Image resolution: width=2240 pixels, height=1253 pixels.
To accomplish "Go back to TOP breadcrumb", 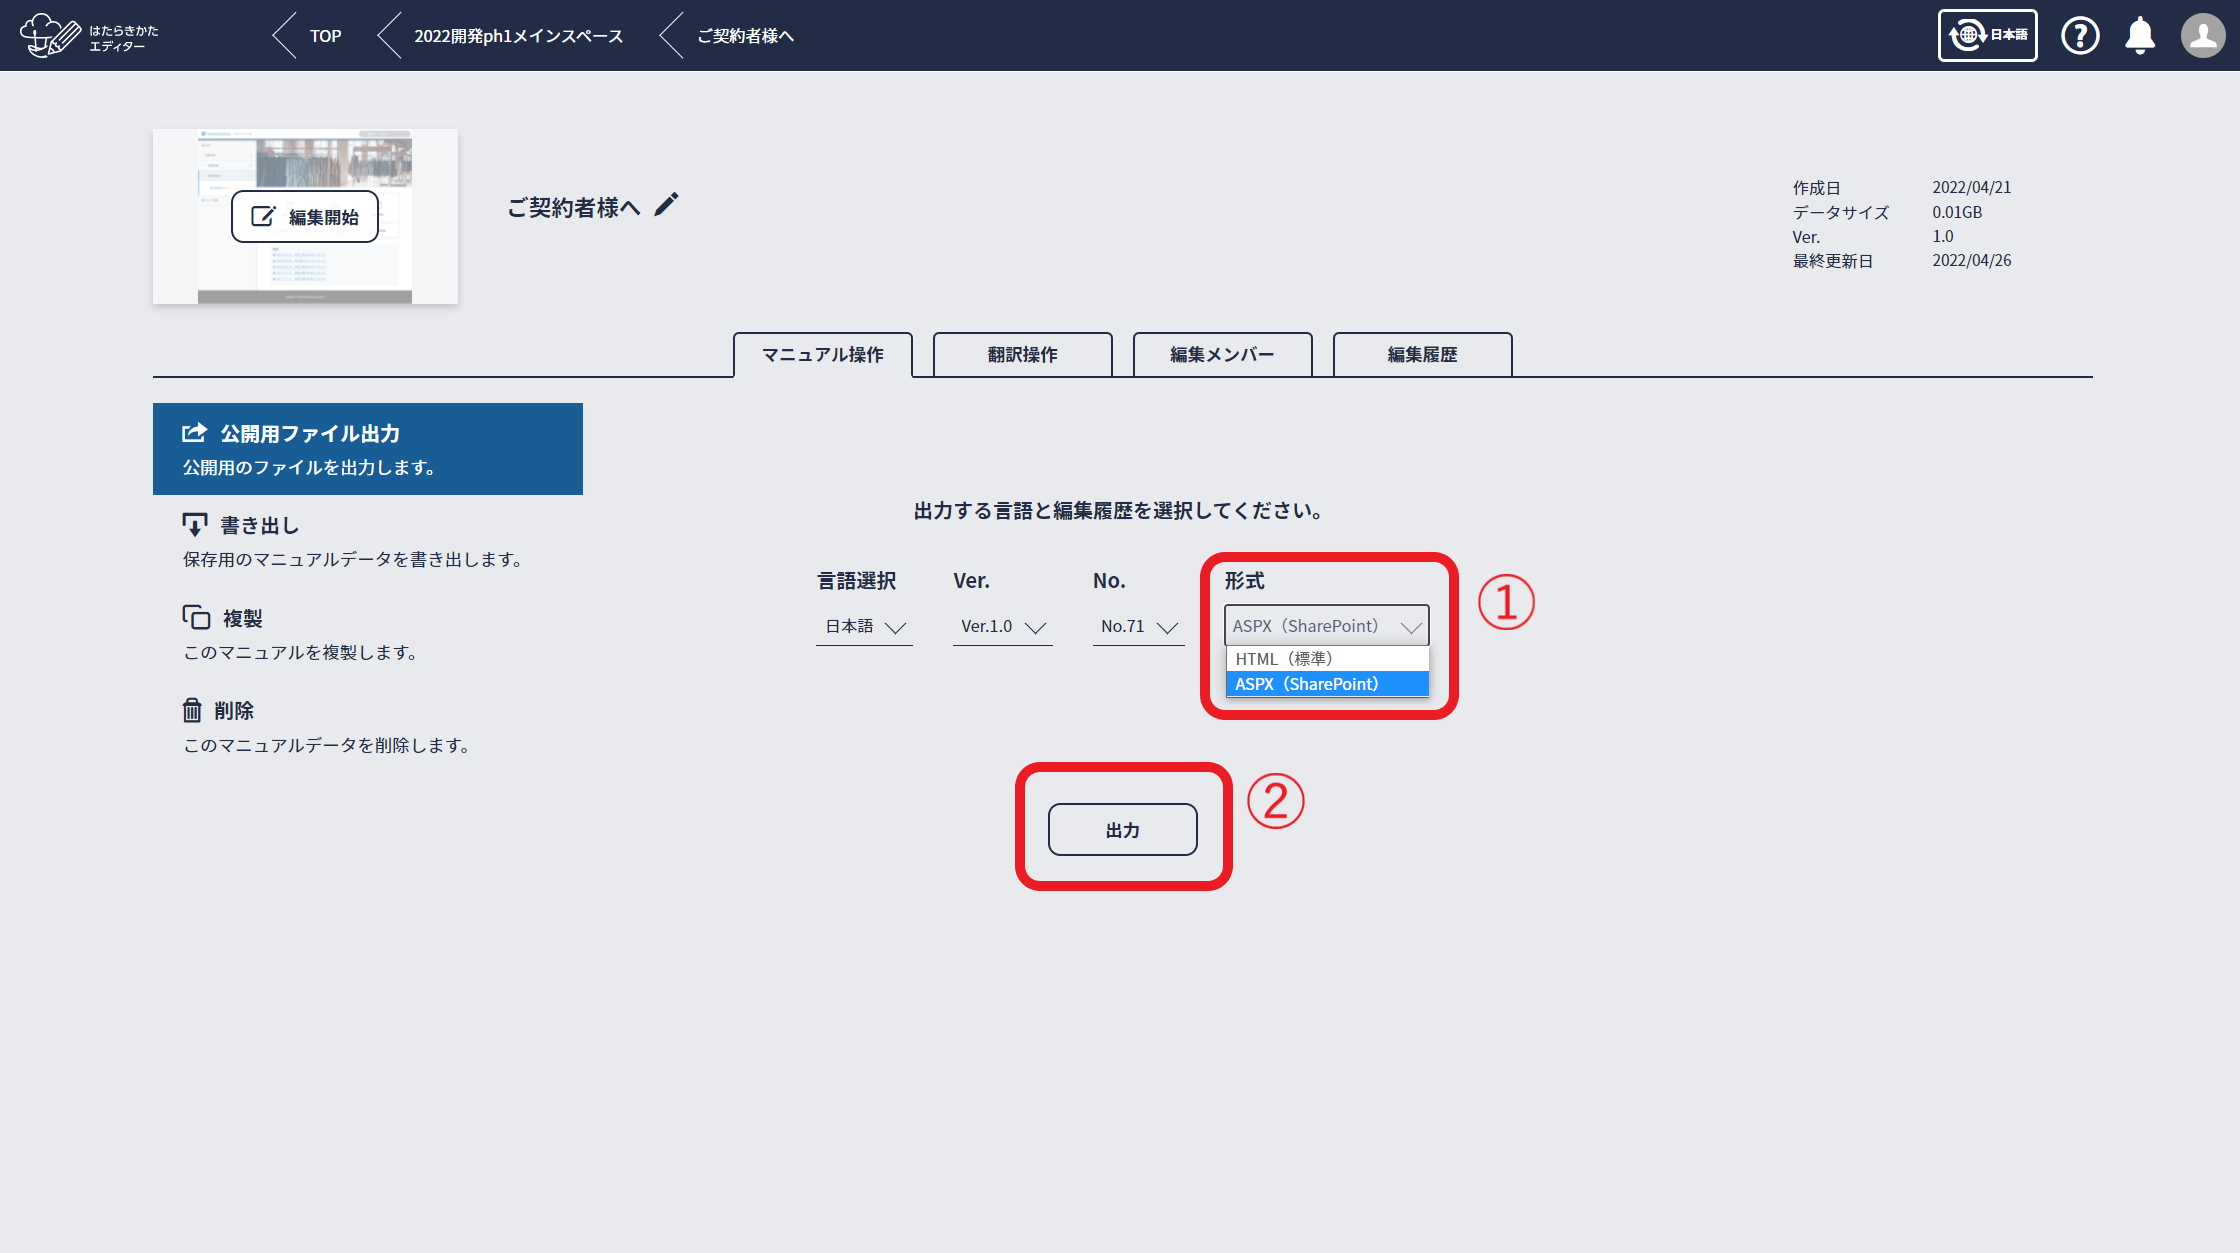I will pyautogui.click(x=324, y=36).
